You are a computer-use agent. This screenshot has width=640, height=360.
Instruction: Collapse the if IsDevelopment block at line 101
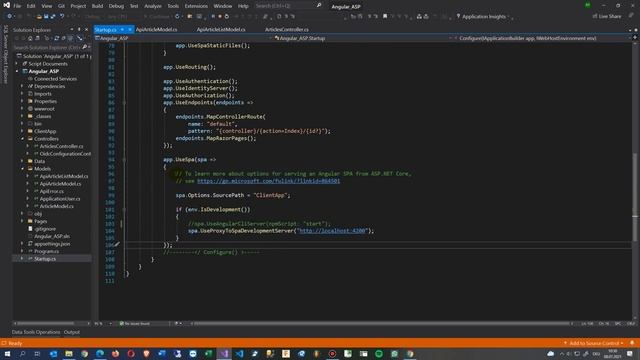tap(124, 209)
